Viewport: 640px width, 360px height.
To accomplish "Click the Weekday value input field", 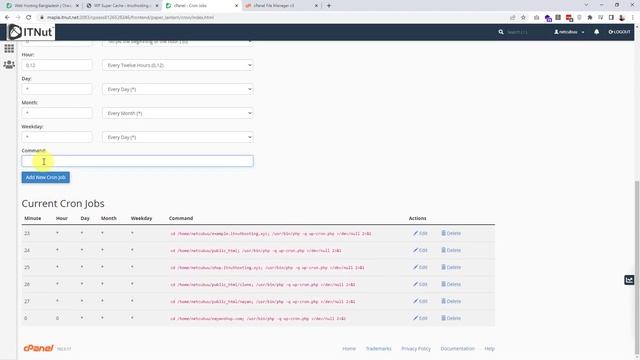I will pyautogui.click(x=57, y=137).
